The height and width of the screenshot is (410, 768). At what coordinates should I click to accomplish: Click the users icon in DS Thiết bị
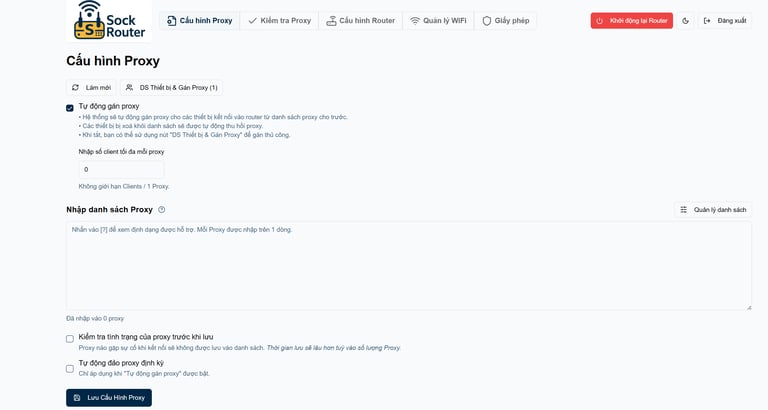tap(129, 87)
